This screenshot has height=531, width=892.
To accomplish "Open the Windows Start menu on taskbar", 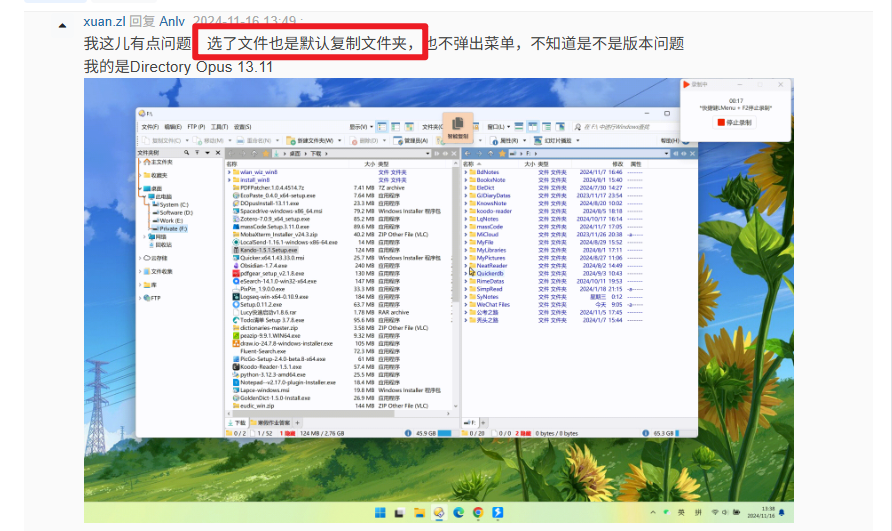I will 380,513.
